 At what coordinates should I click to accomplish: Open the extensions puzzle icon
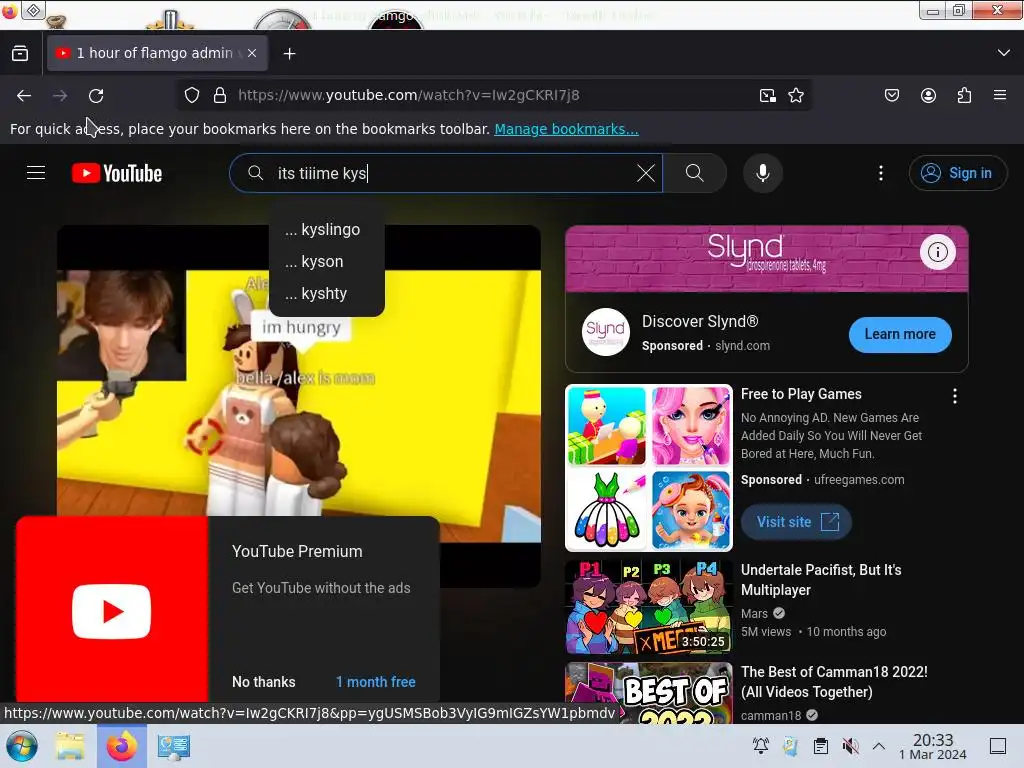pos(964,95)
